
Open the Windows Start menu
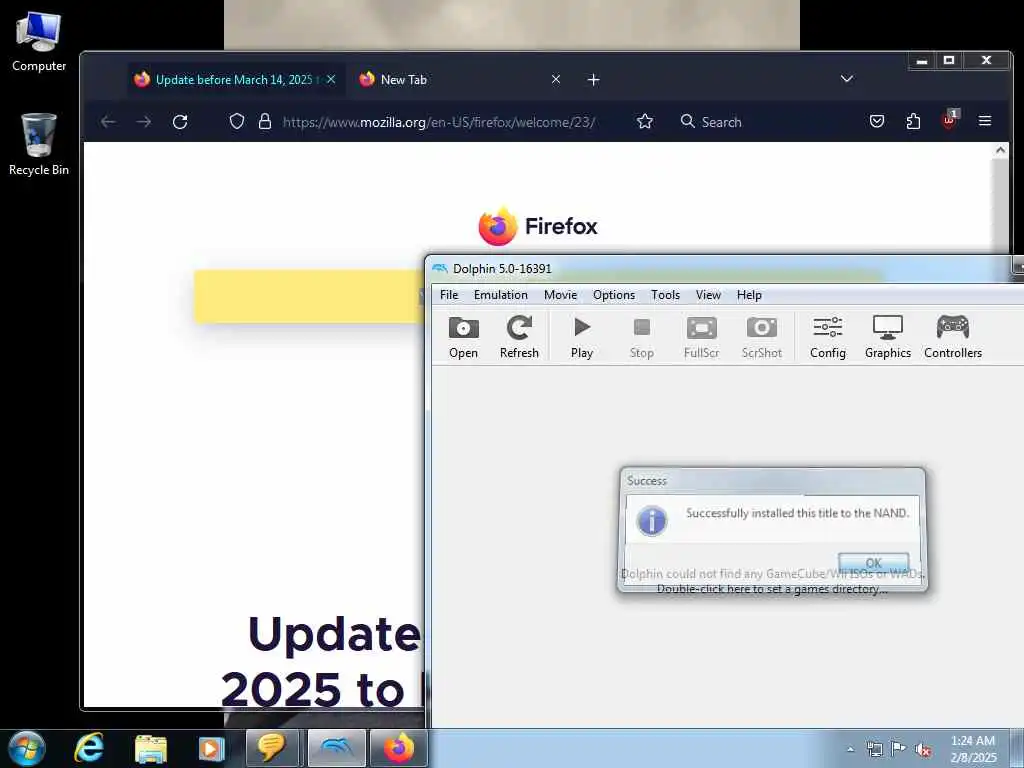pos(26,748)
